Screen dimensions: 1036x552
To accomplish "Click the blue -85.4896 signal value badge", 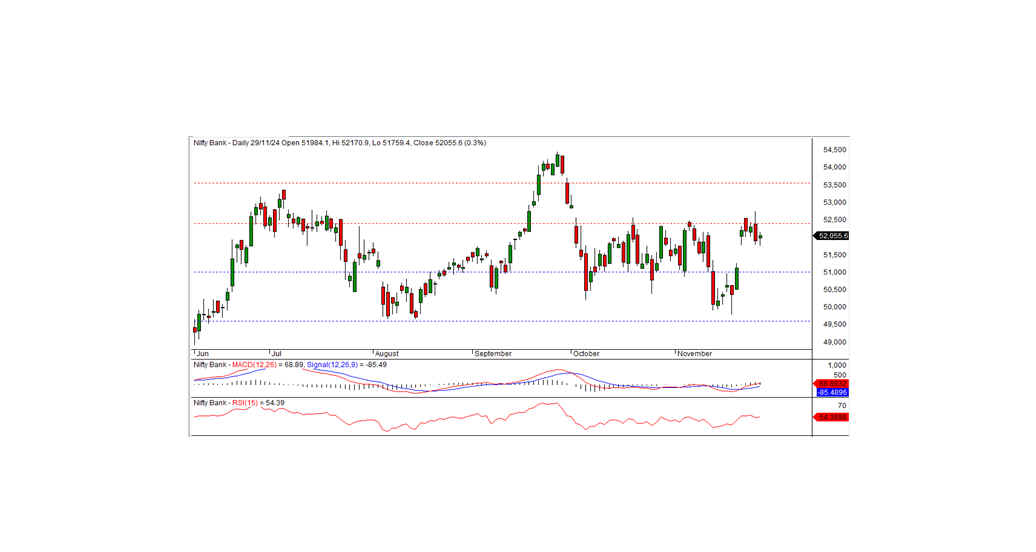I will (x=832, y=393).
